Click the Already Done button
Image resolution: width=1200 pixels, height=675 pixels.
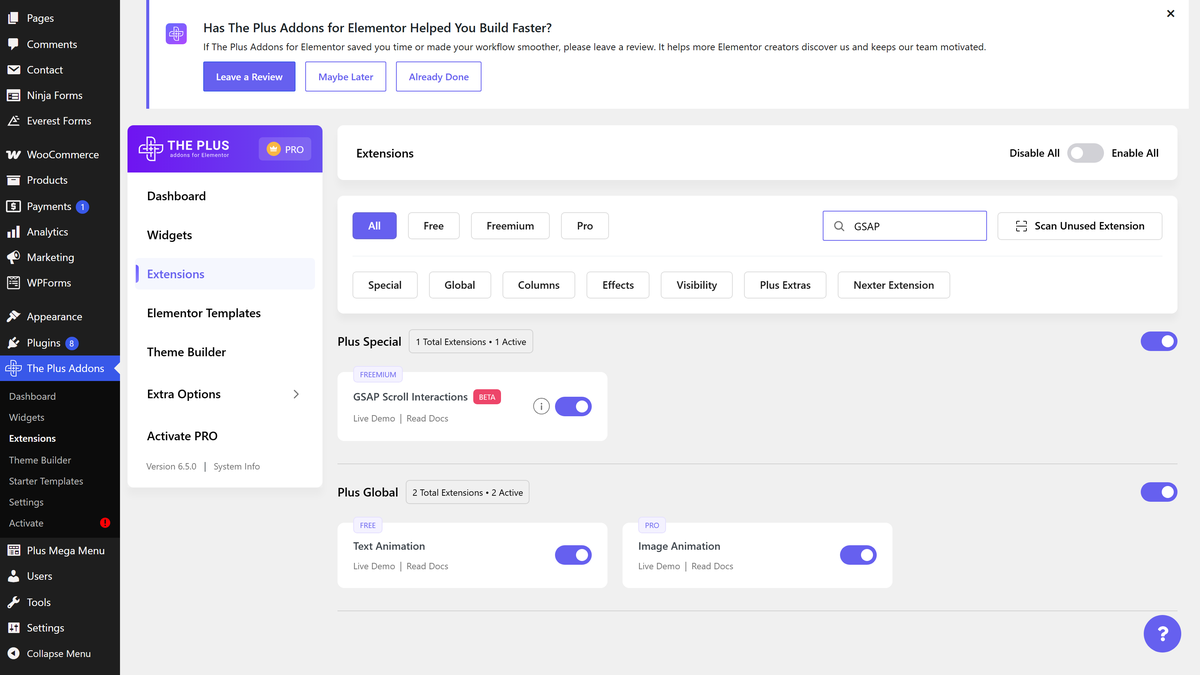click(x=439, y=77)
